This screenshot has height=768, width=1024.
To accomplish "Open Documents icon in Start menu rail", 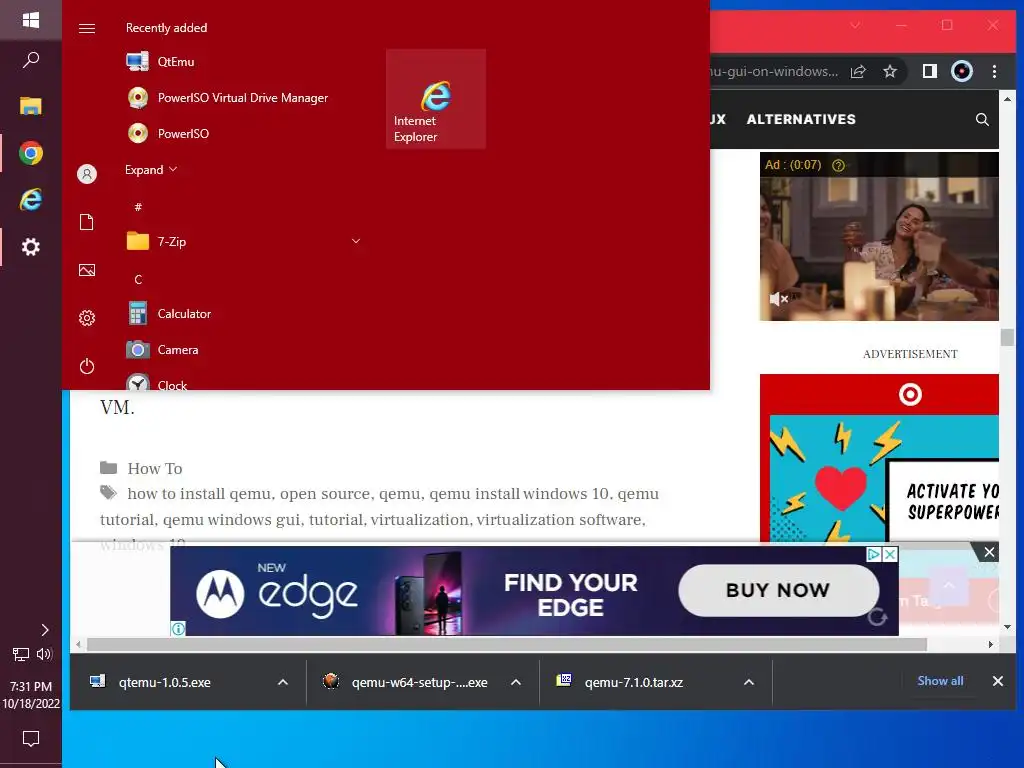I will pos(87,222).
